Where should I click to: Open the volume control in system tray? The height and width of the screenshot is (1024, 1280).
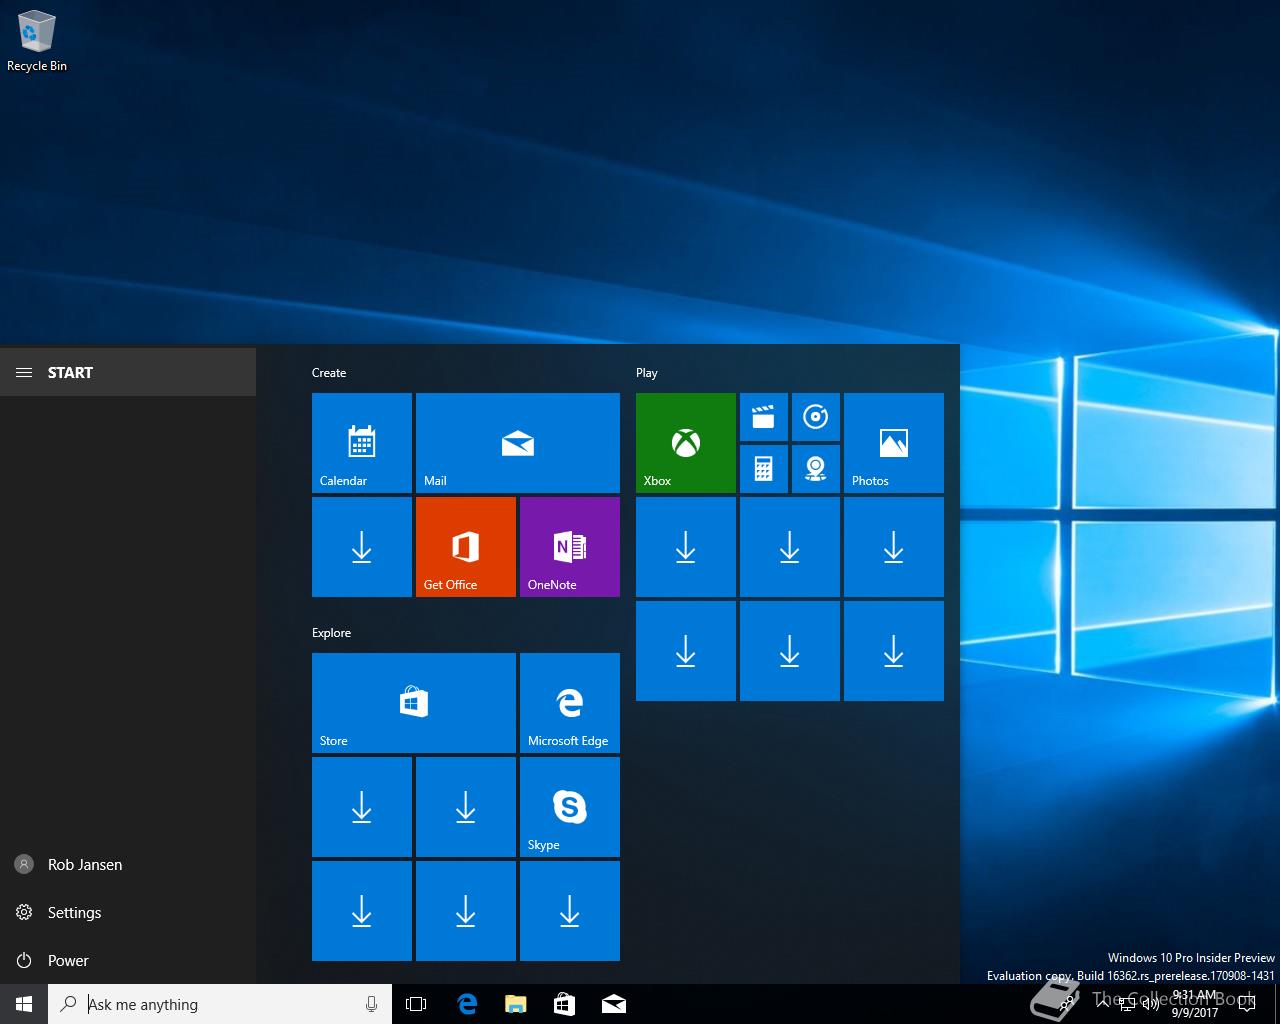pyautogui.click(x=1151, y=1004)
